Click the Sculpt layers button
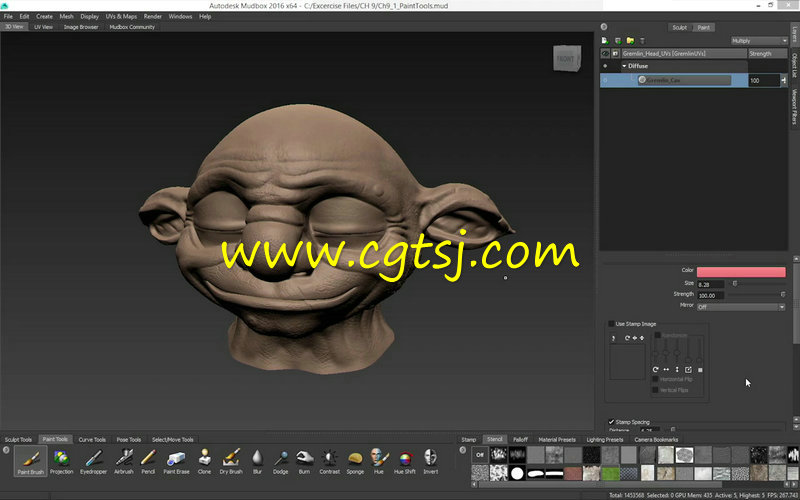800x500 pixels. [x=680, y=28]
